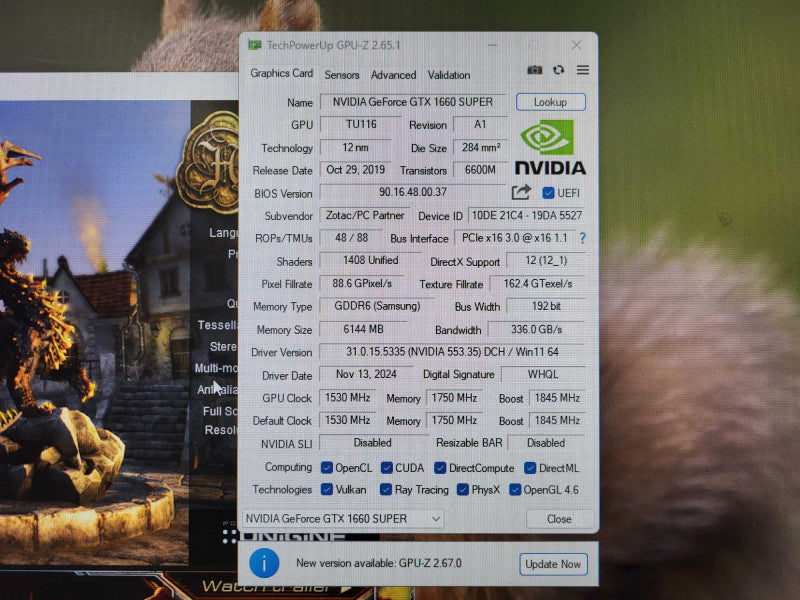Screen dimensions: 800x600
Task: Click the GPU-Z refresh icon
Action: (x=559, y=70)
